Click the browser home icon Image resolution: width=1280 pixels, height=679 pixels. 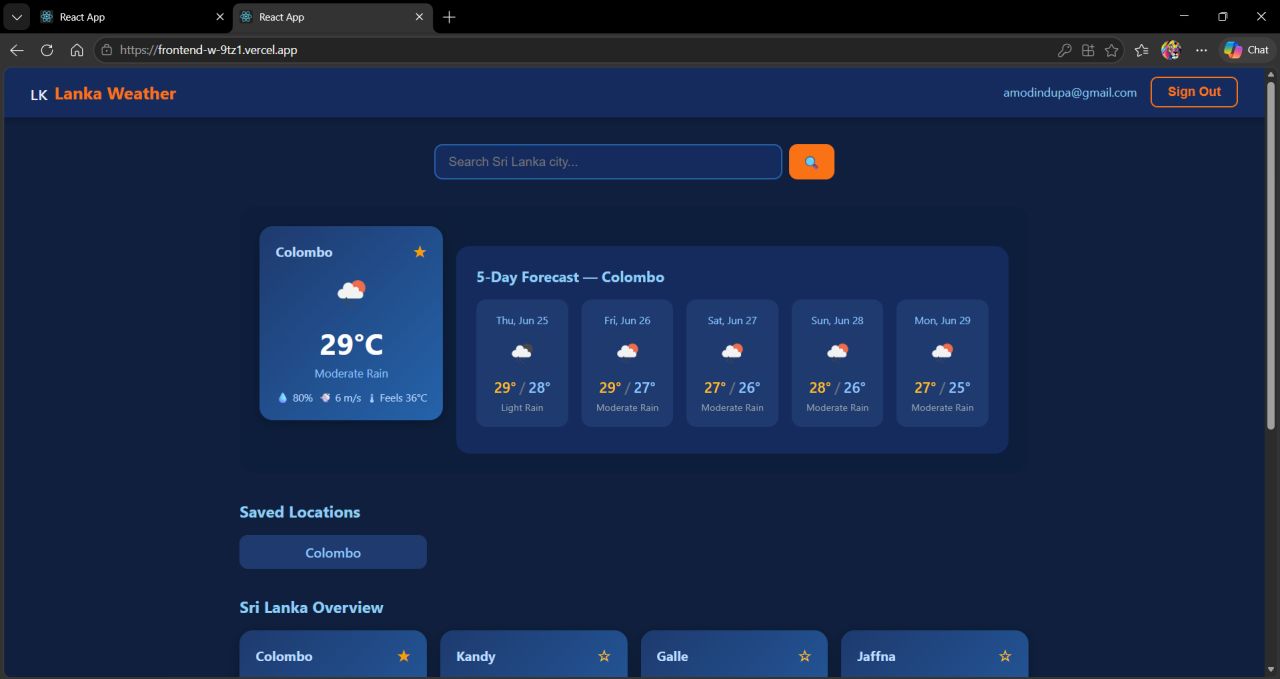[x=77, y=50]
